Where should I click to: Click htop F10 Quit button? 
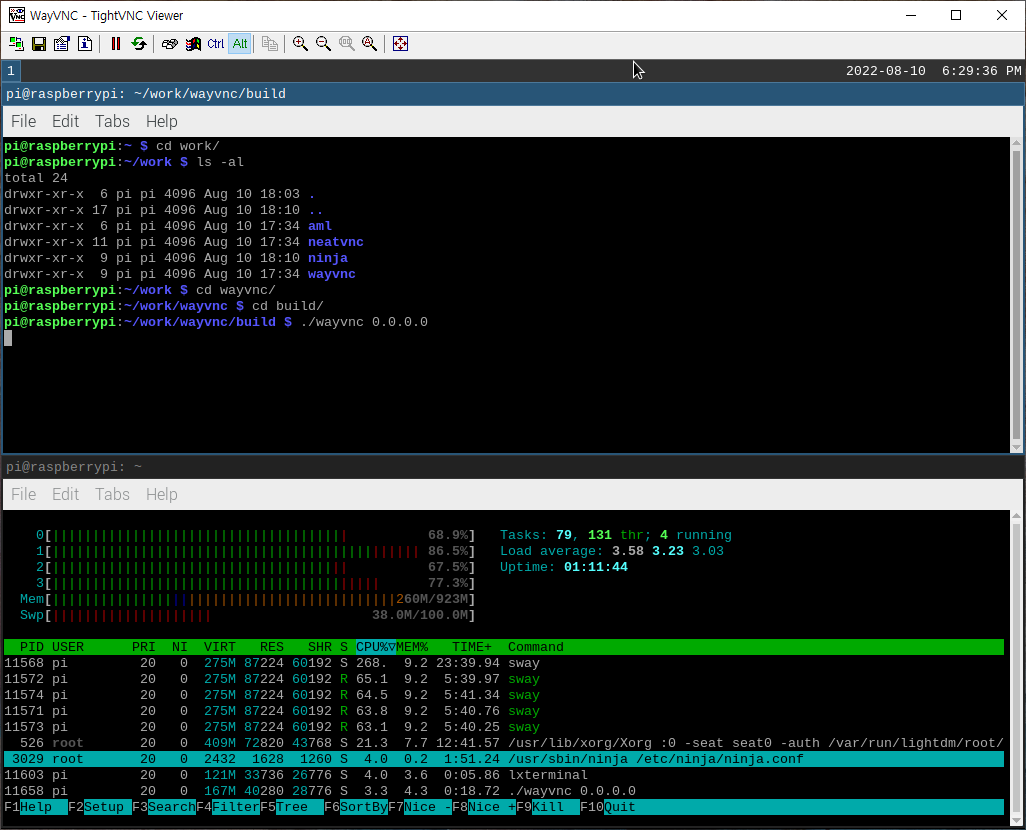tap(609, 807)
